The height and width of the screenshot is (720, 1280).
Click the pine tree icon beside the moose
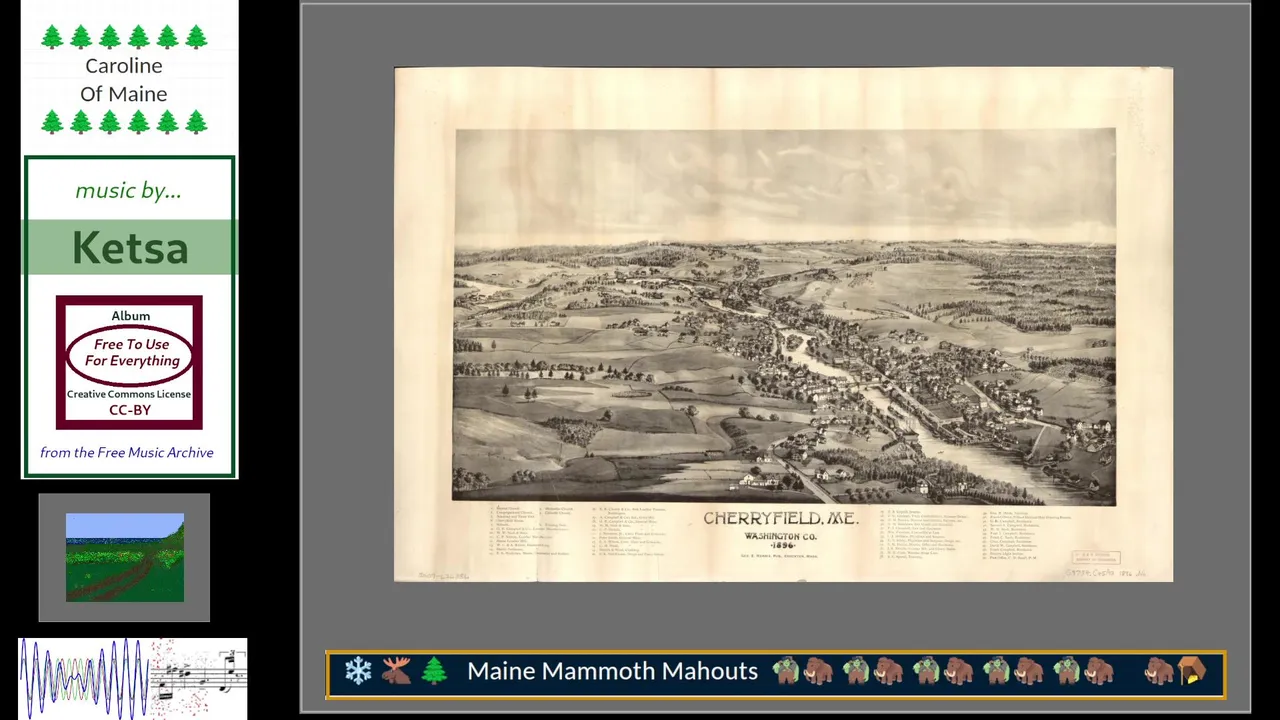434,671
